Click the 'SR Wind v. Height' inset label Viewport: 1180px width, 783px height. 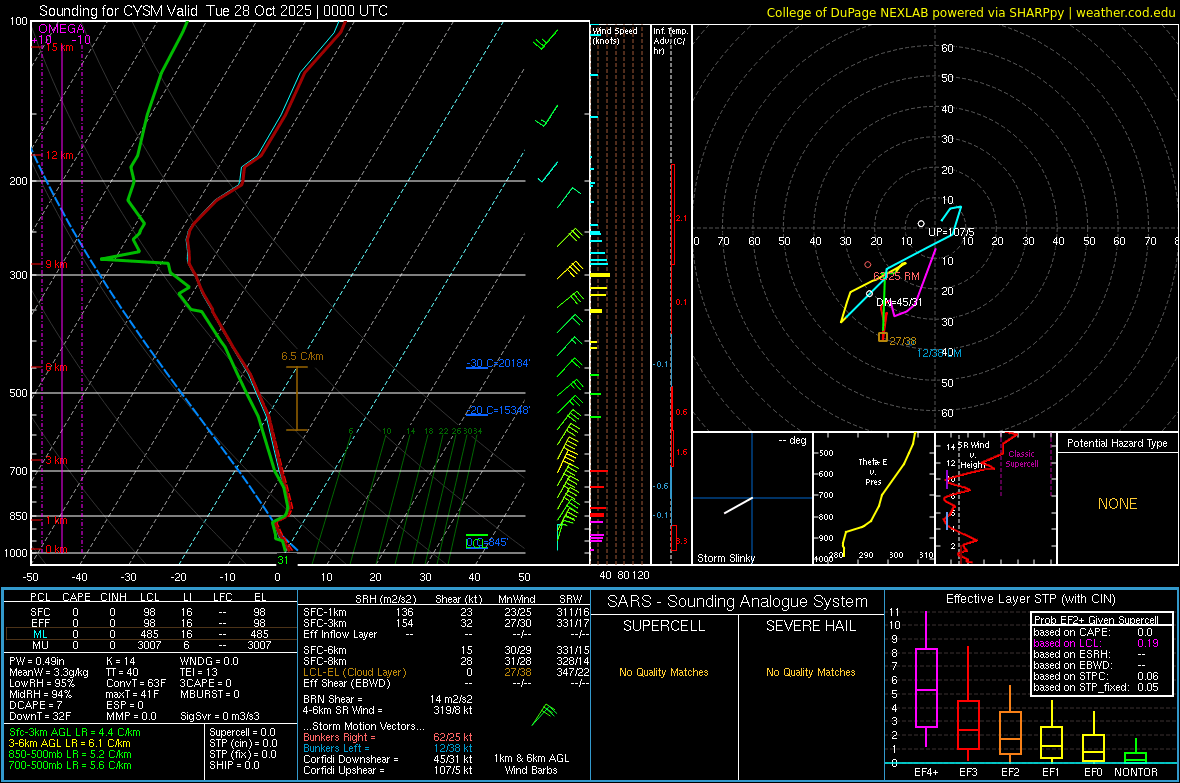click(x=972, y=455)
